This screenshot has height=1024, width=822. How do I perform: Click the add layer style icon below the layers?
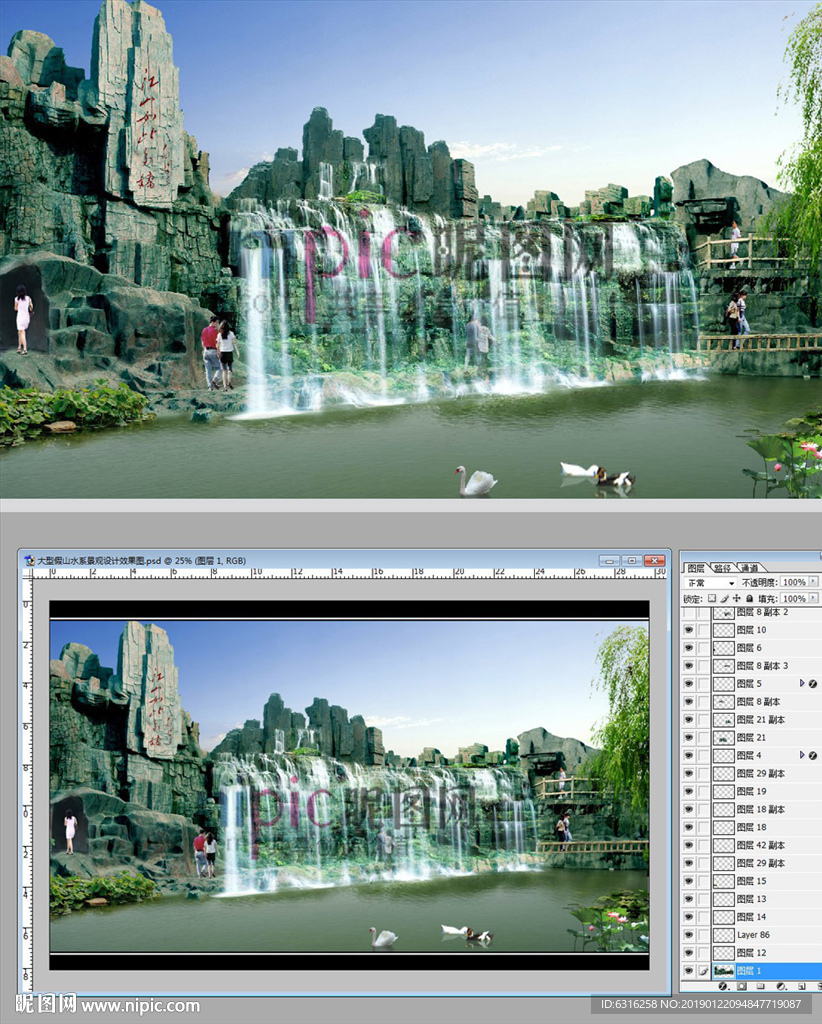[723, 986]
